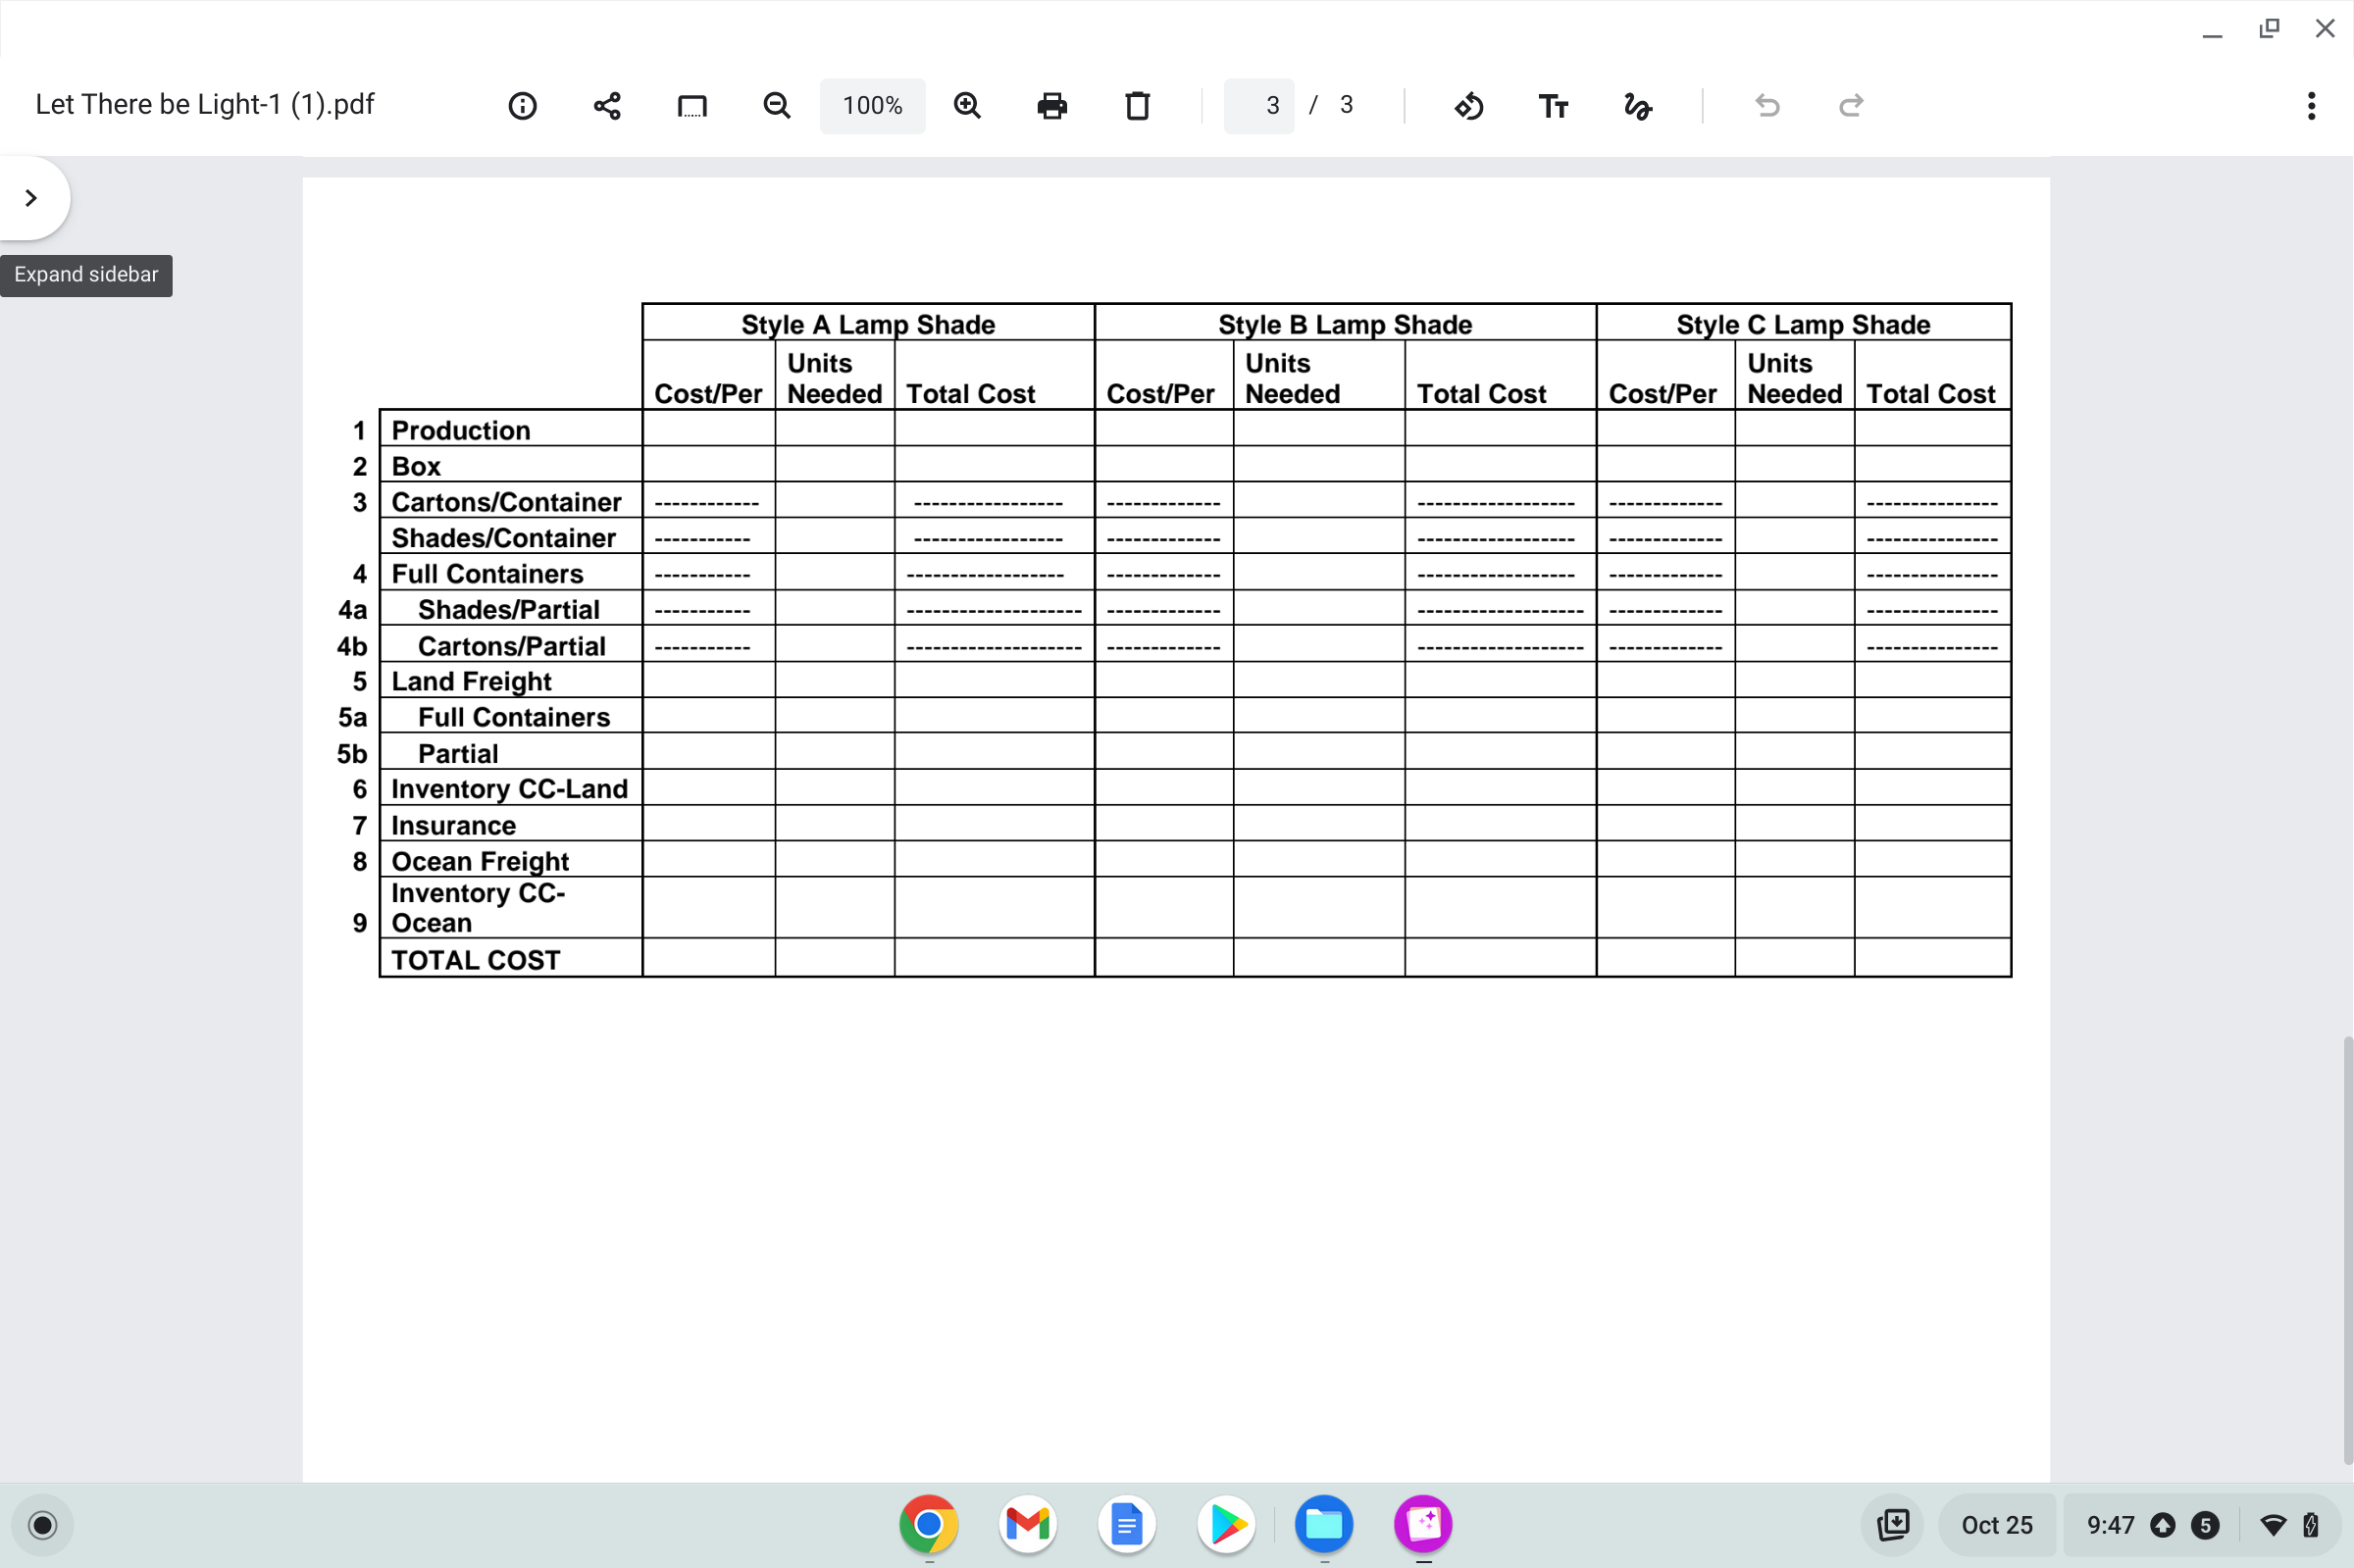This screenshot has width=2354, height=1568.
Task: Open Chrome from the shelf
Action: [928, 1524]
